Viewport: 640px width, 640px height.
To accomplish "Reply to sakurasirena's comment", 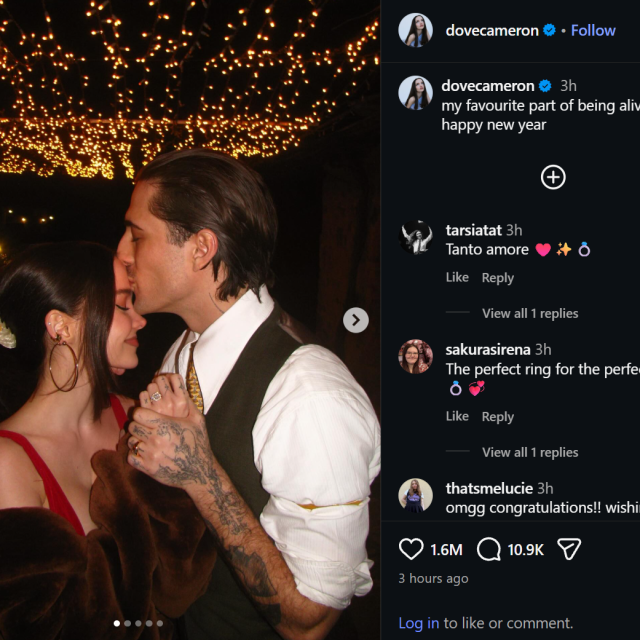I will coord(497,417).
